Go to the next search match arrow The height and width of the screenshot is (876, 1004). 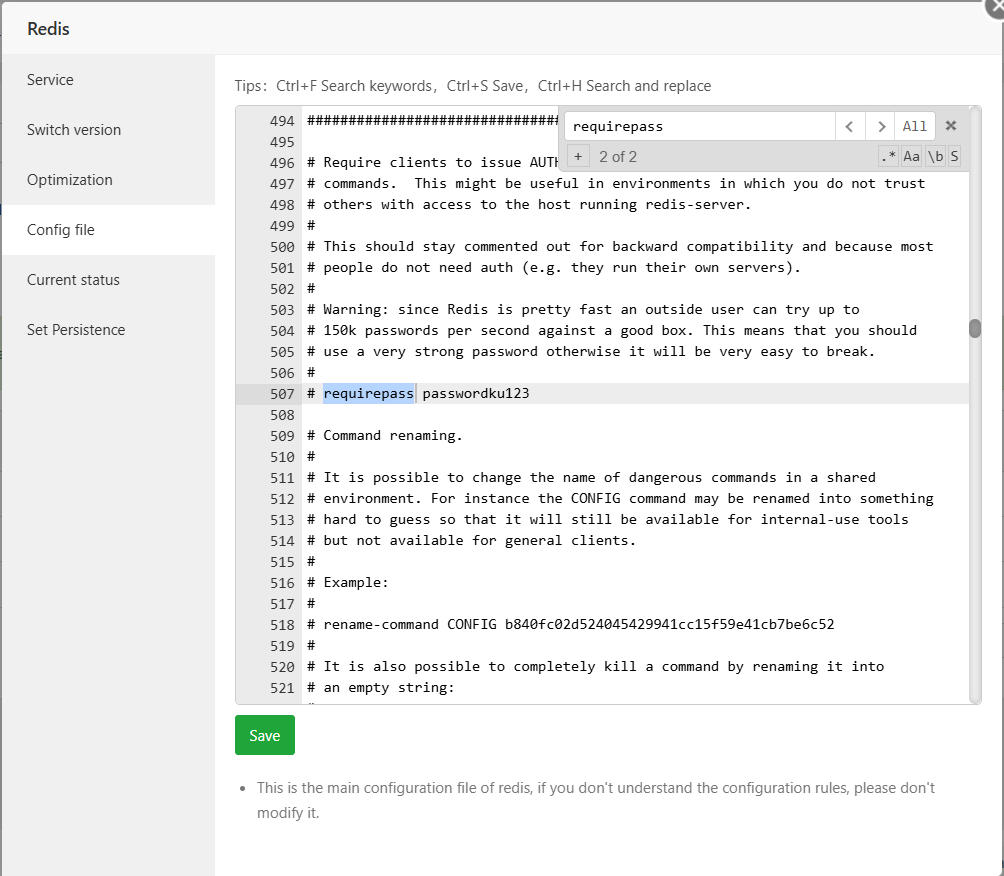pos(879,126)
